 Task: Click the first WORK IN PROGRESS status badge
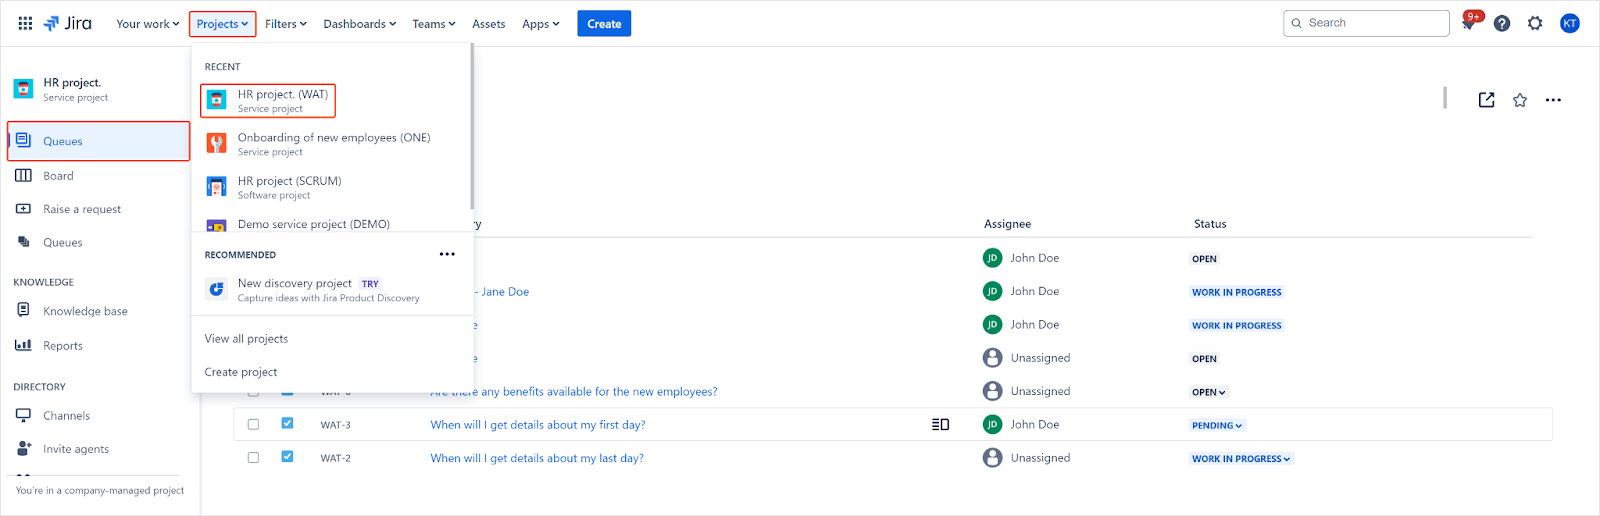point(1236,292)
